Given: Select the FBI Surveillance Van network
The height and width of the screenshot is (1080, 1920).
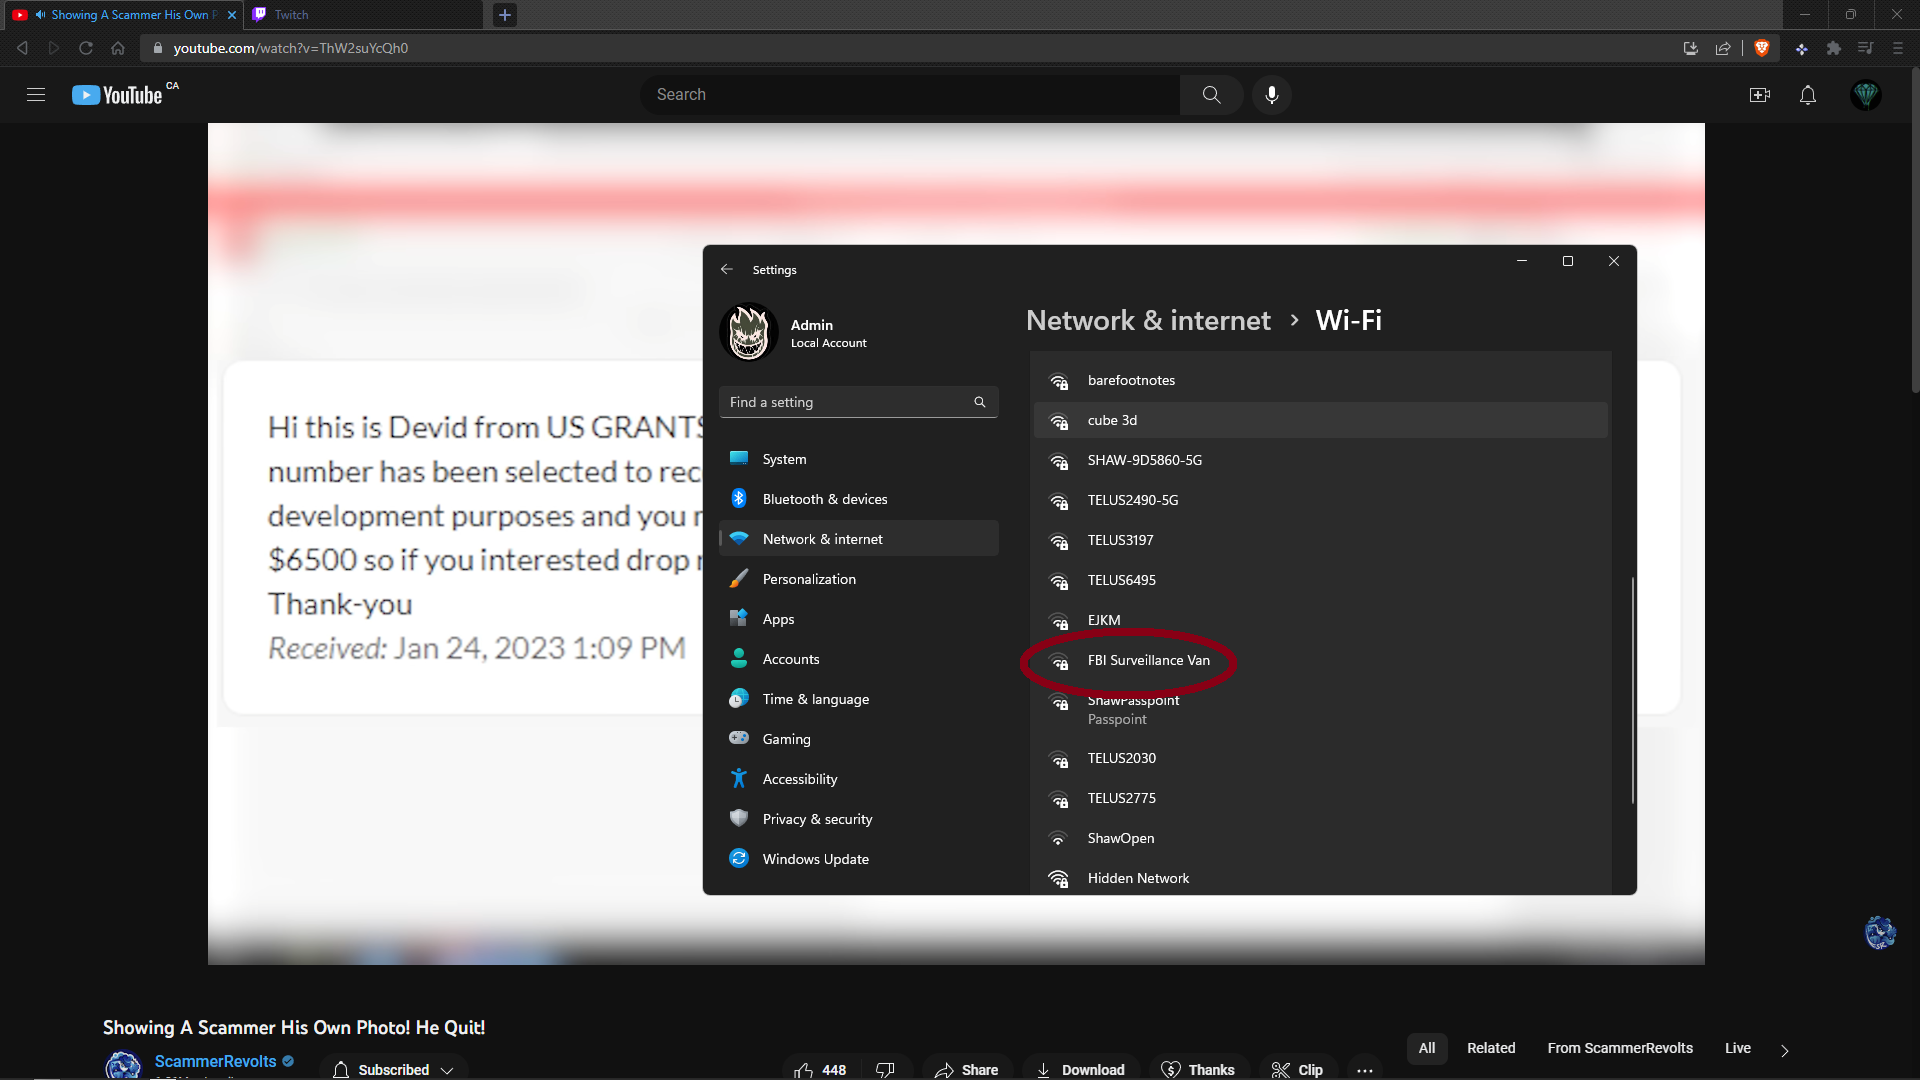Looking at the screenshot, I should tap(1320, 660).
